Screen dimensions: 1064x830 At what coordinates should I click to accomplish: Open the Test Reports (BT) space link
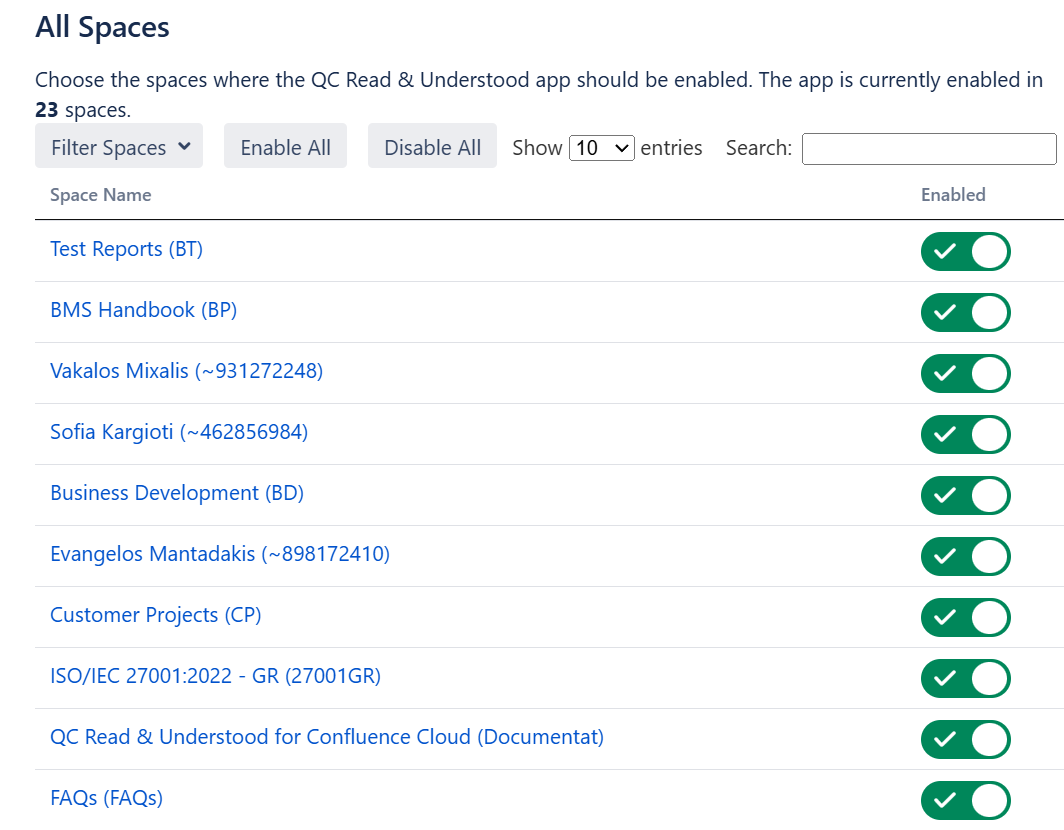126,249
